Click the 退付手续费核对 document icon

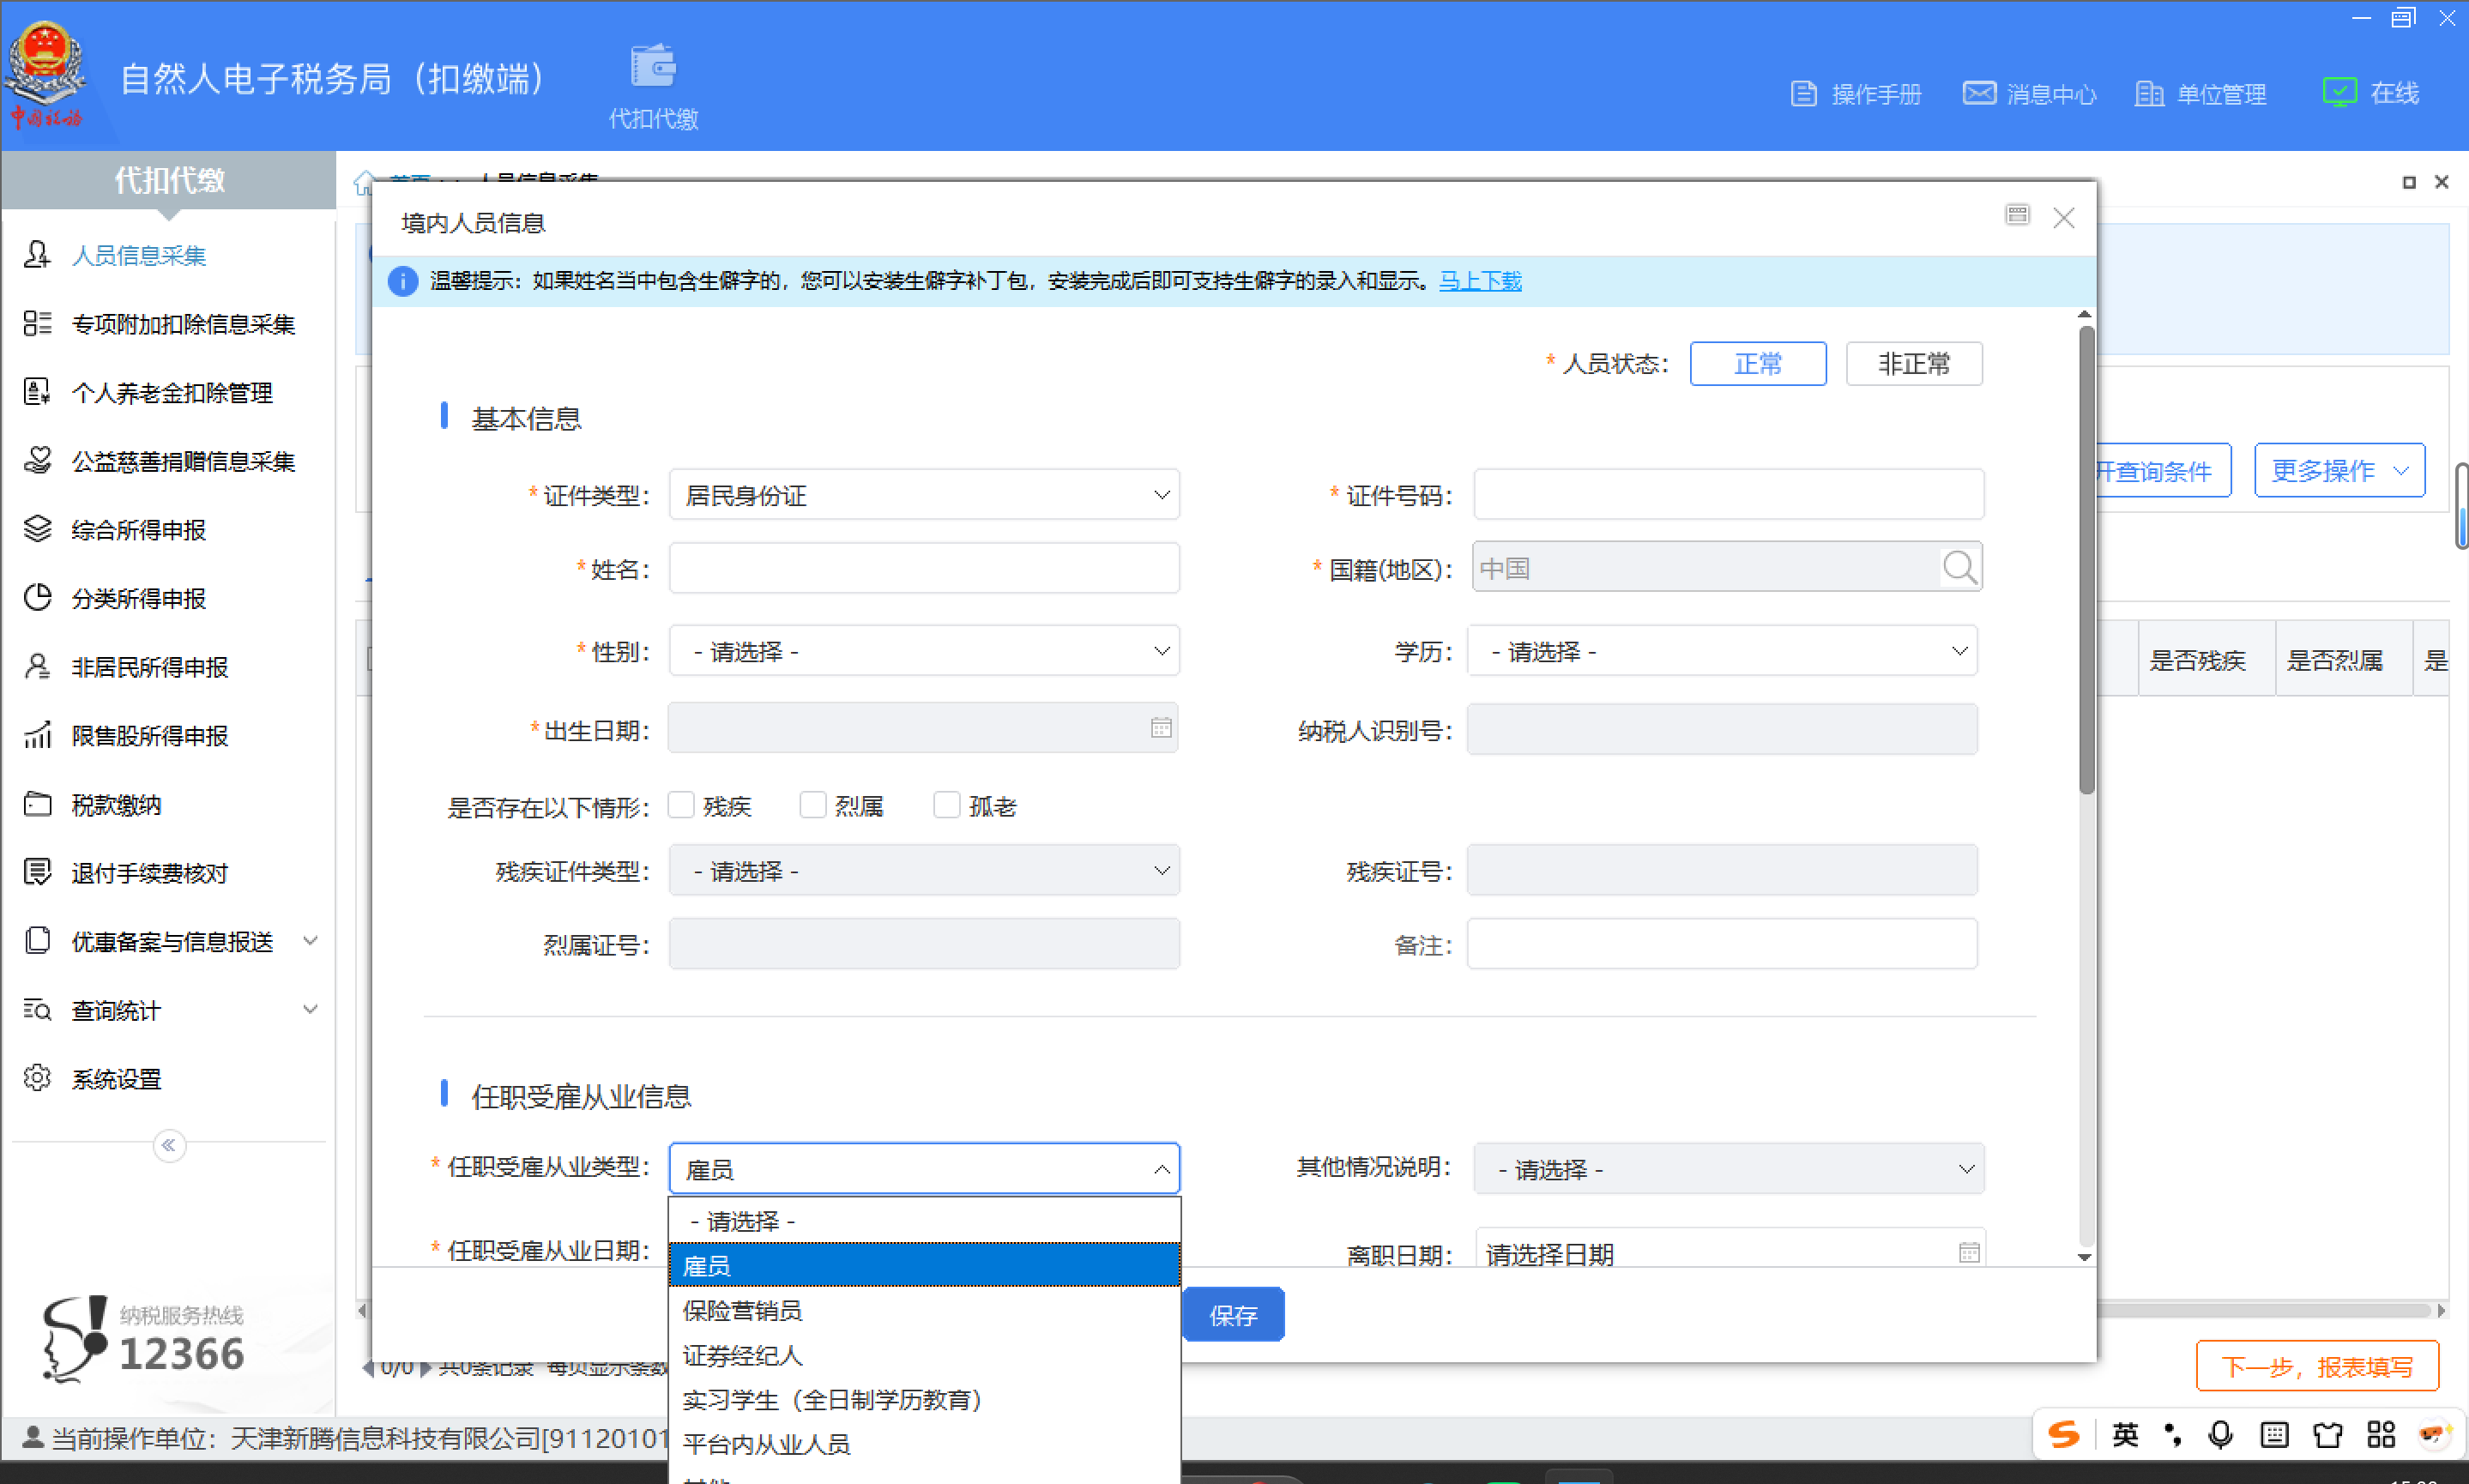(37, 872)
